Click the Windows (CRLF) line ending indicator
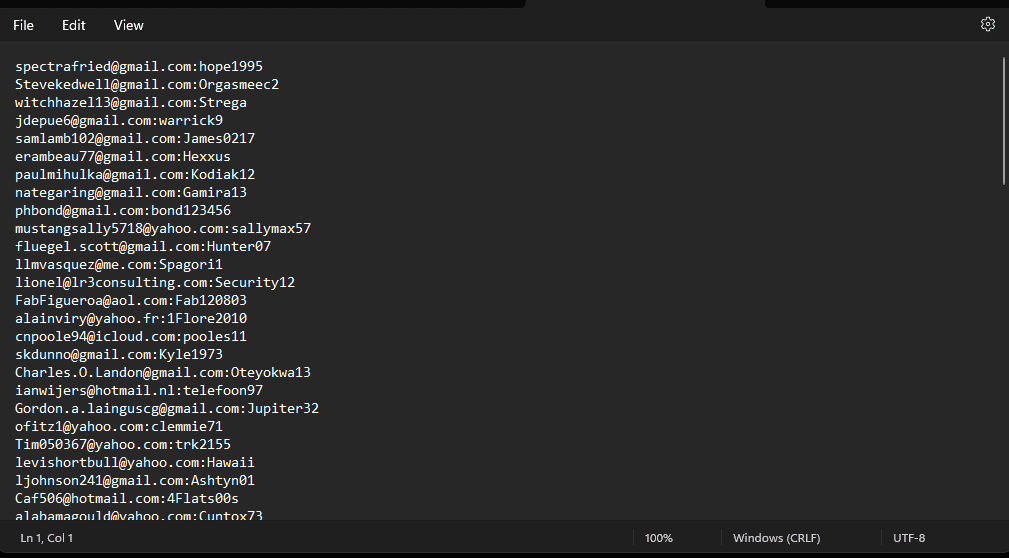The height and width of the screenshot is (558, 1009). (x=776, y=538)
